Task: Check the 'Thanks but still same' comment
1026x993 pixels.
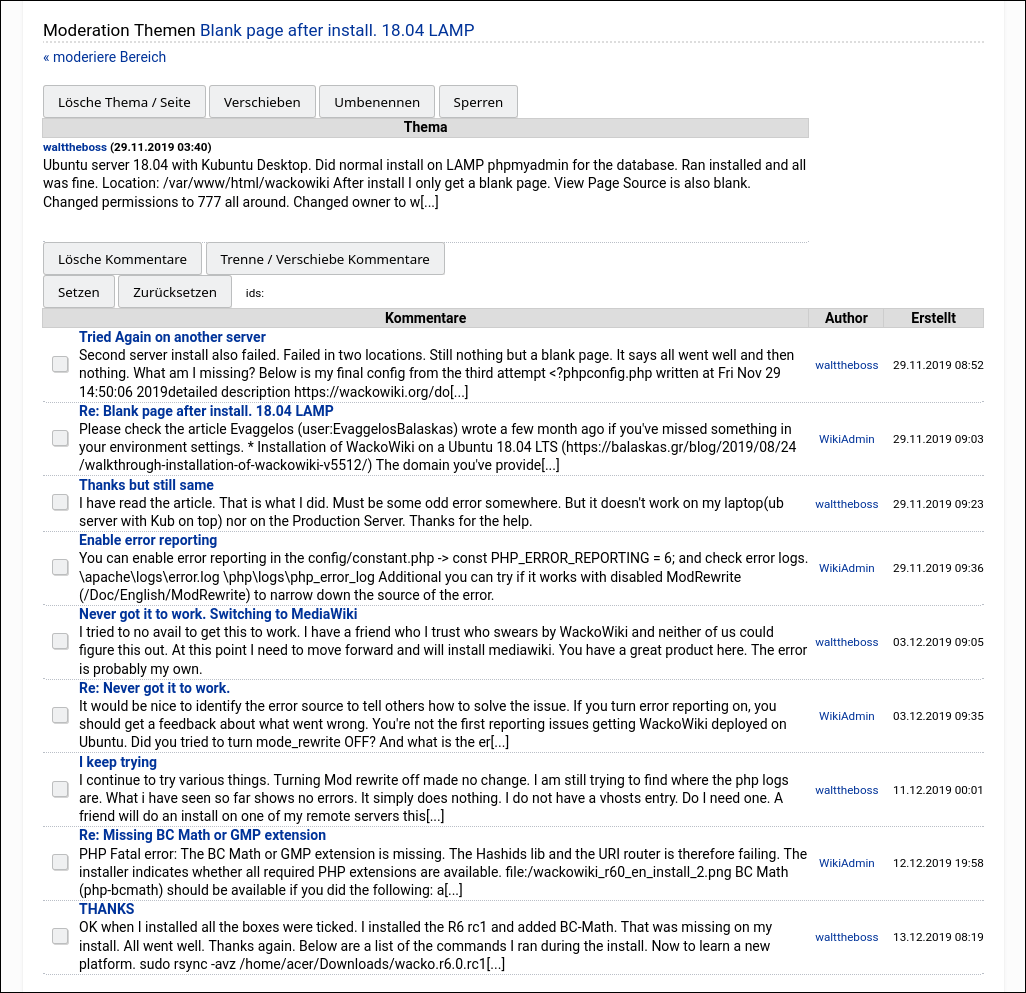Action: (x=61, y=504)
